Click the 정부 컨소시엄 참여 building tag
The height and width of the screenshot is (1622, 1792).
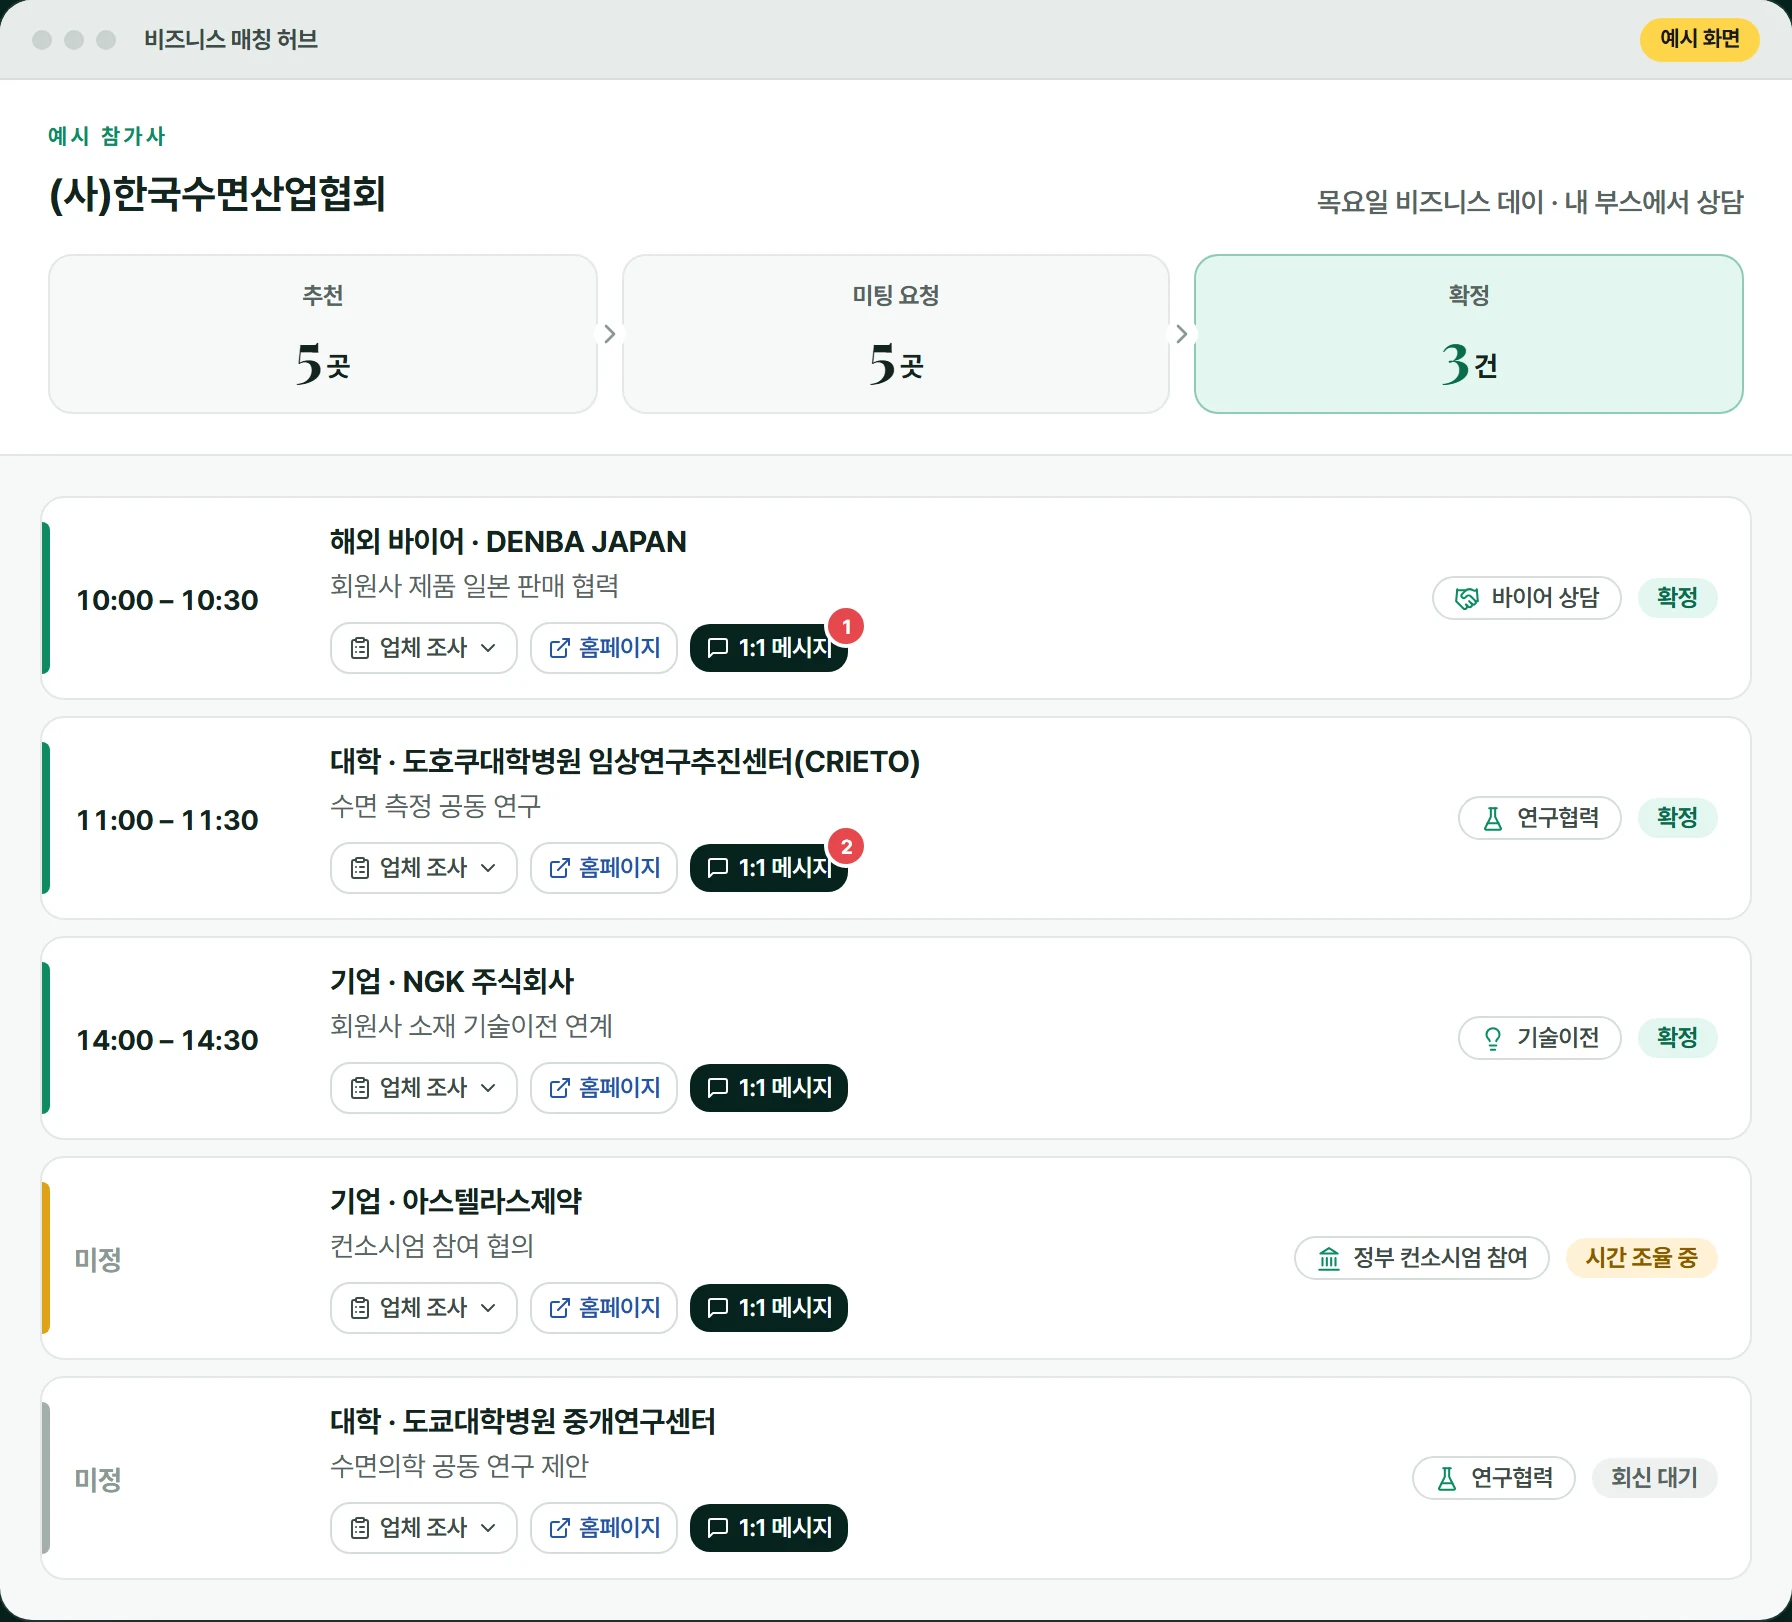[1421, 1258]
